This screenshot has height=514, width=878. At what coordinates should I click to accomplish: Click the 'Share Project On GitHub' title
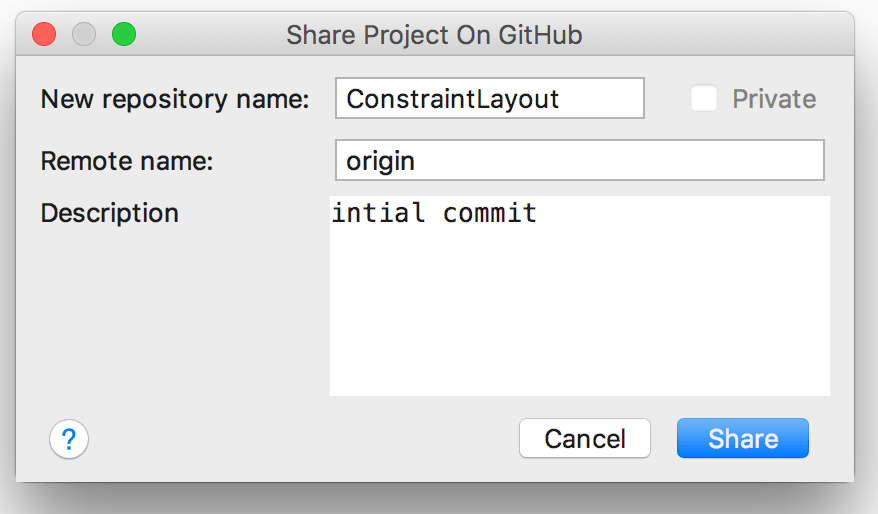click(434, 35)
